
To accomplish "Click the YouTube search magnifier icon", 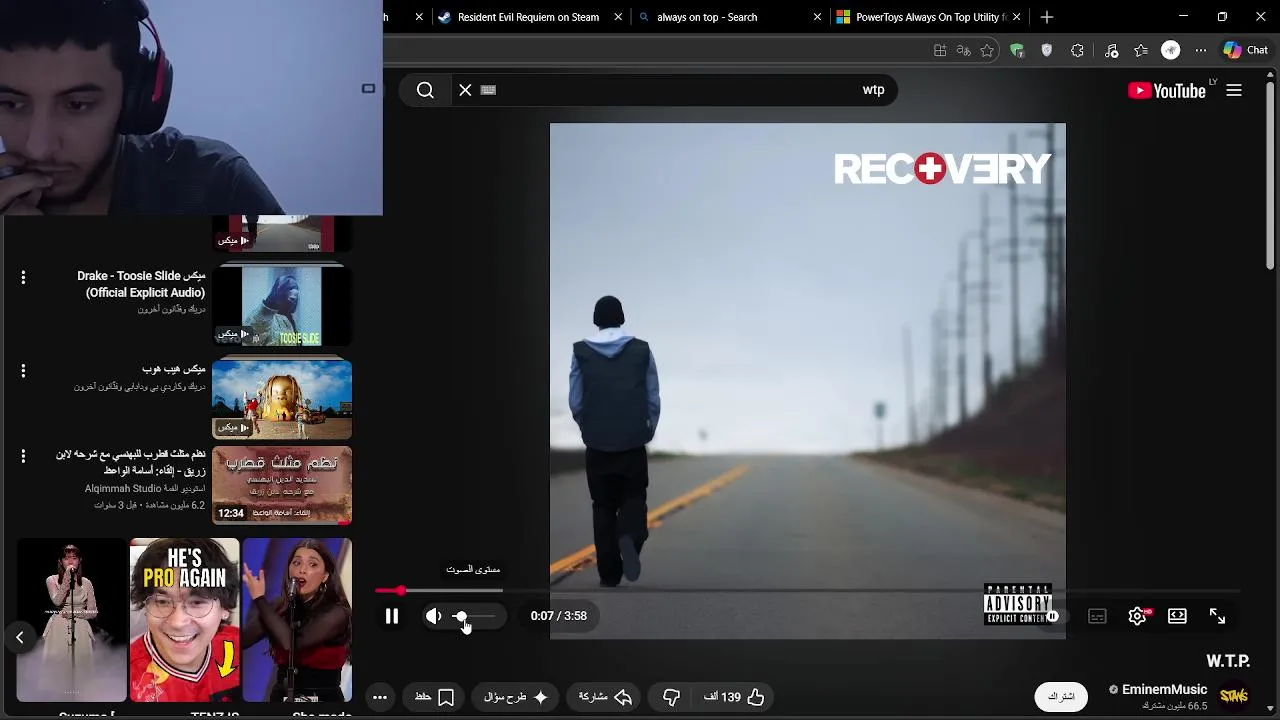I will 425,90.
